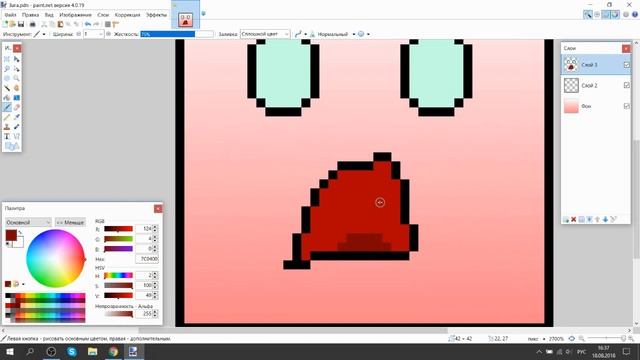Open the Файл menu
This screenshot has width=640, height=360.
click(11, 15)
